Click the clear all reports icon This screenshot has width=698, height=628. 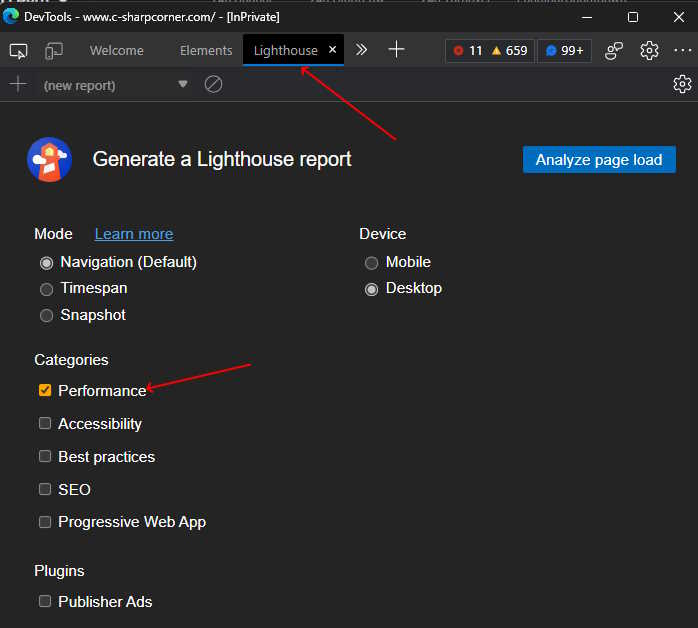(x=213, y=84)
